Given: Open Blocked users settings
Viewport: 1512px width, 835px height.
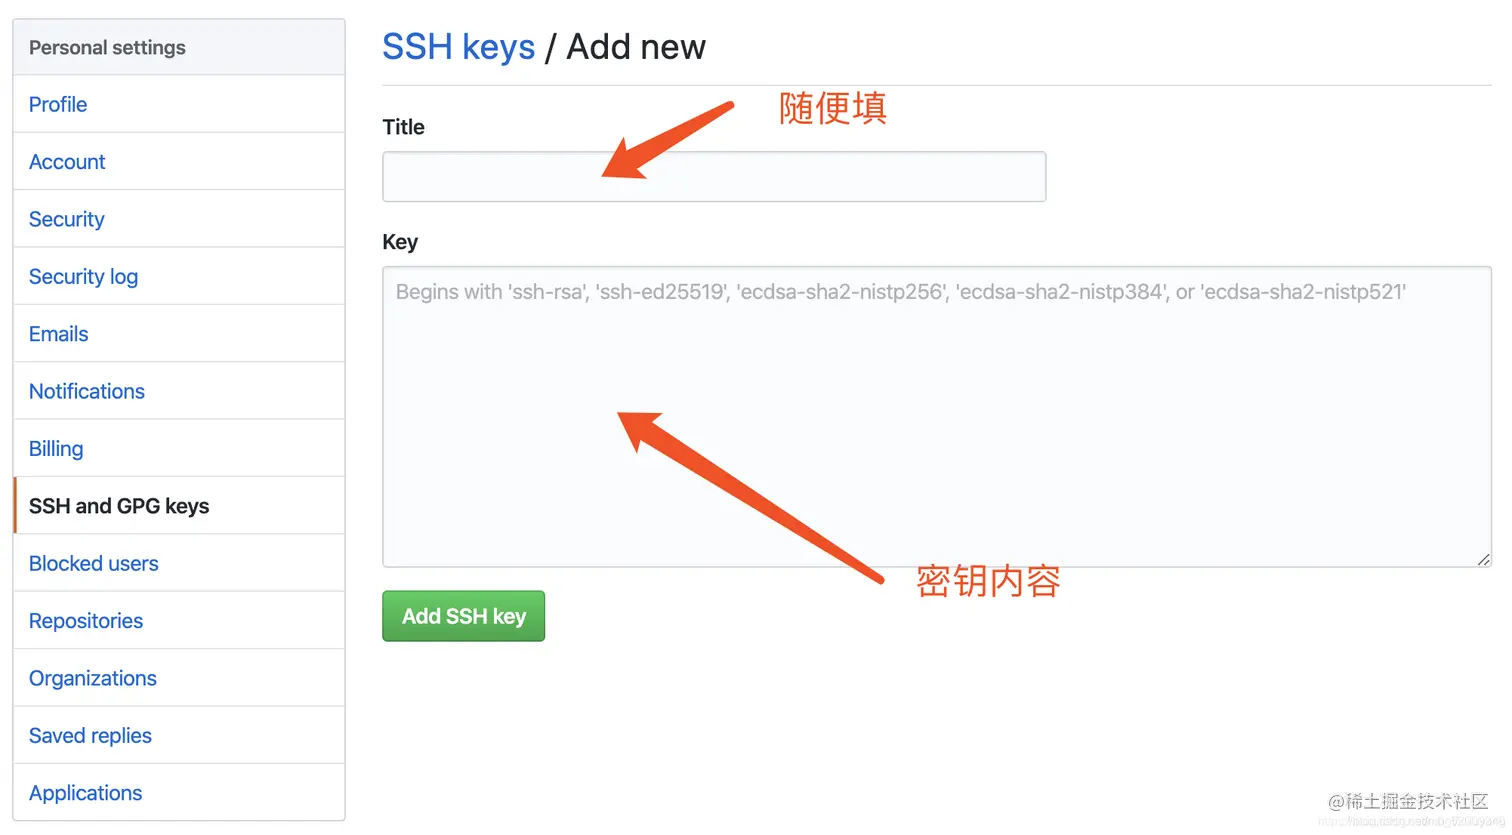Looking at the screenshot, I should (179, 563).
